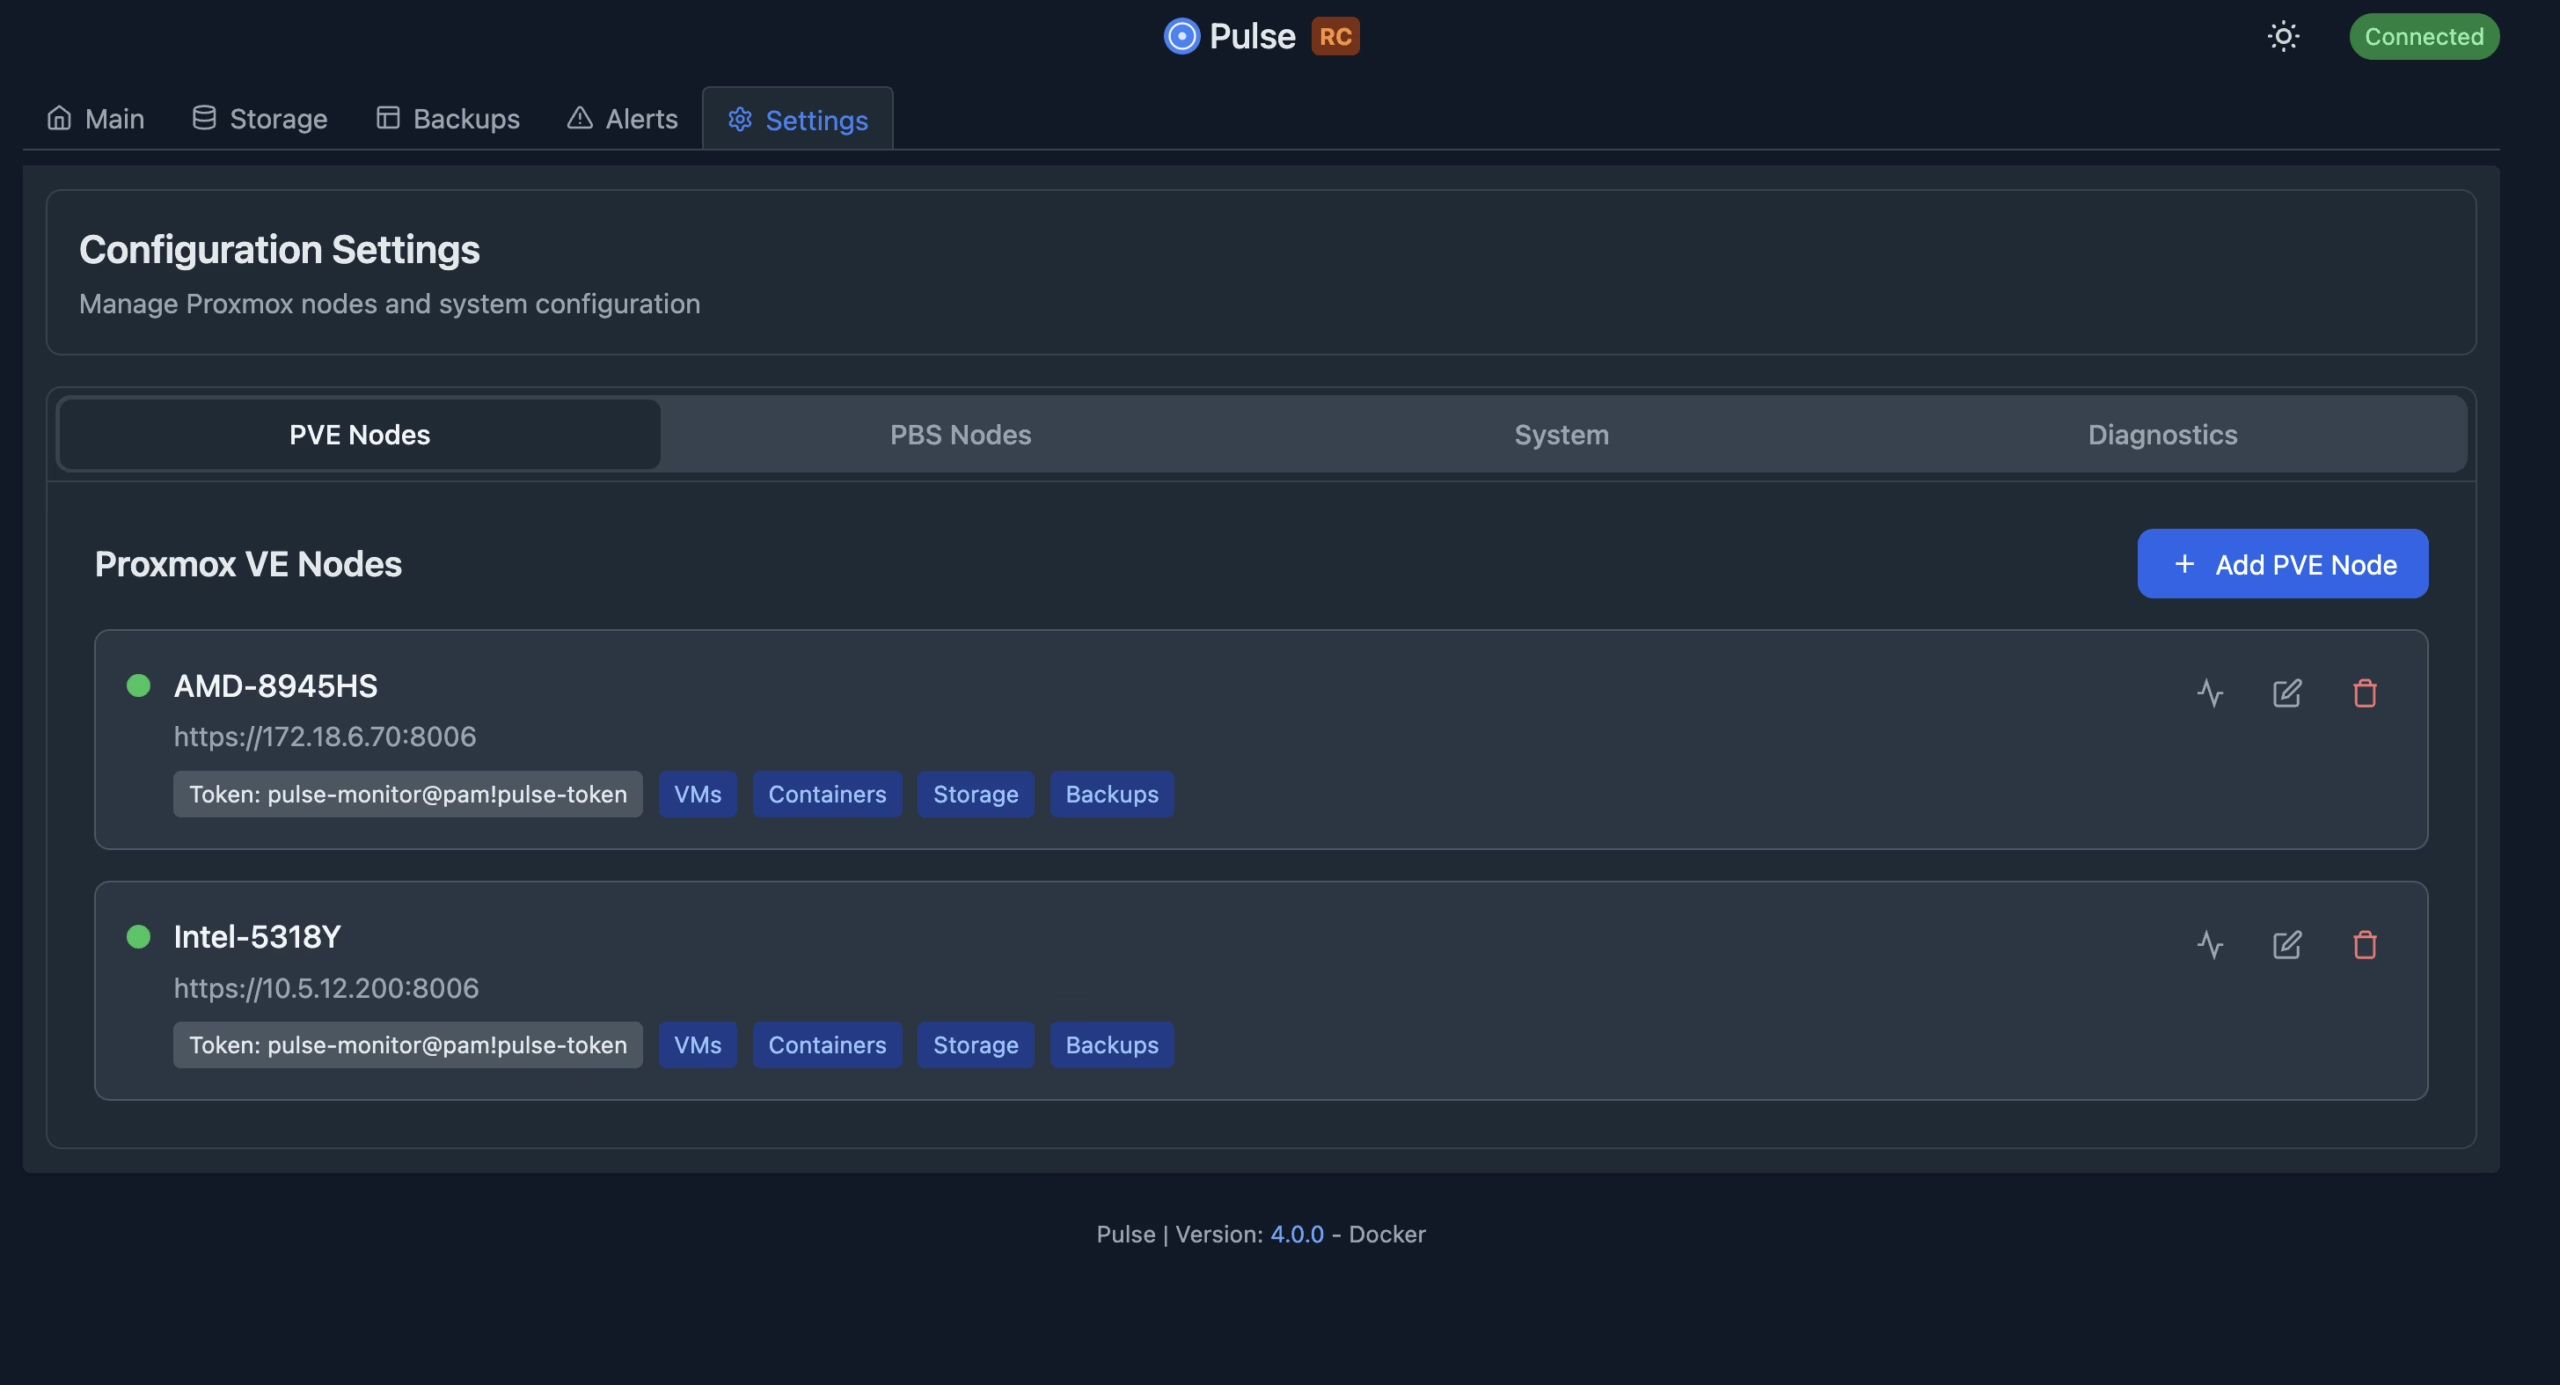This screenshot has height=1385, width=2560.
Task: Open the Alerts tab
Action: 622,118
